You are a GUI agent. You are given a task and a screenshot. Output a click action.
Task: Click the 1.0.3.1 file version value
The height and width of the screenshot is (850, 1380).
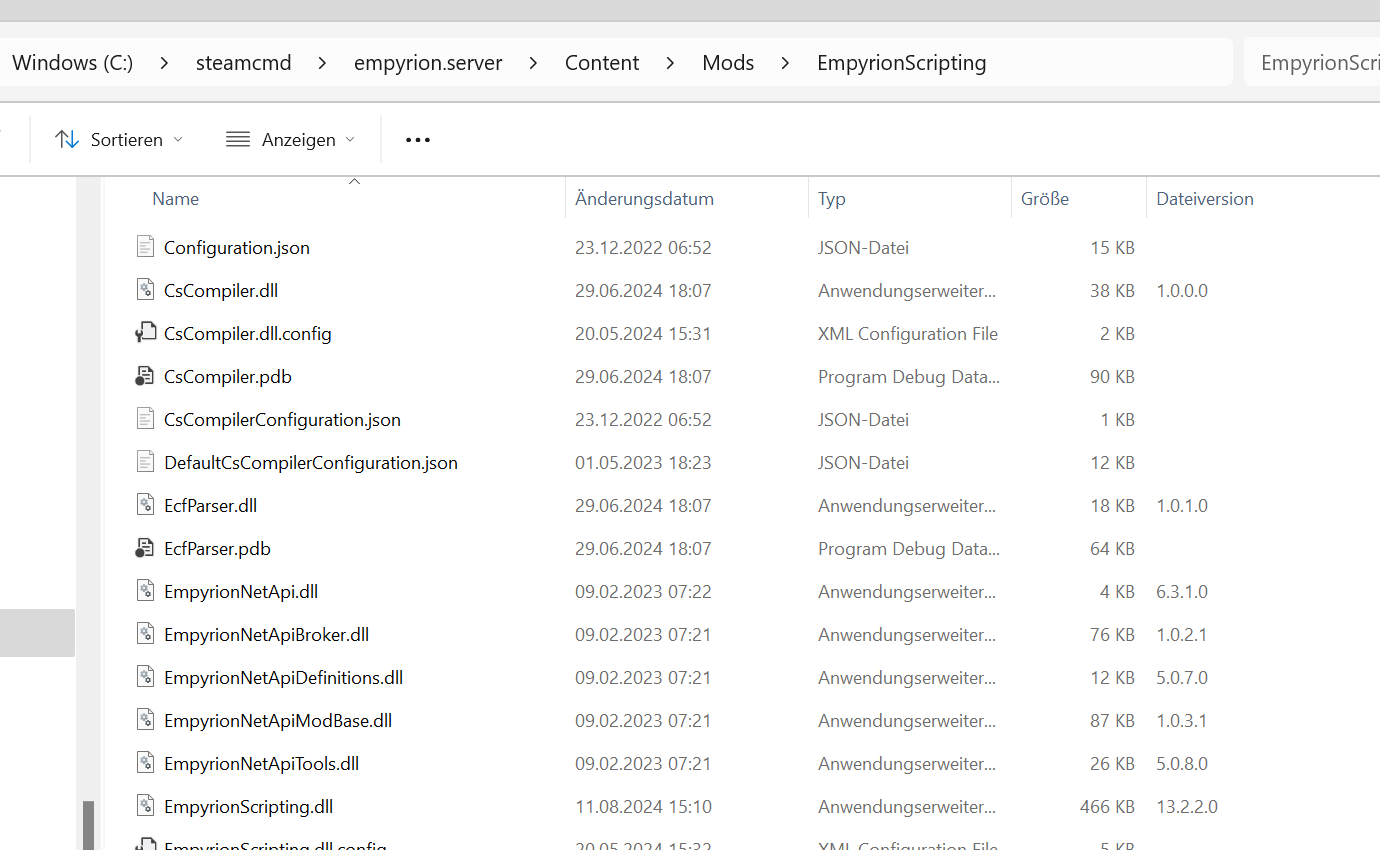point(1182,720)
